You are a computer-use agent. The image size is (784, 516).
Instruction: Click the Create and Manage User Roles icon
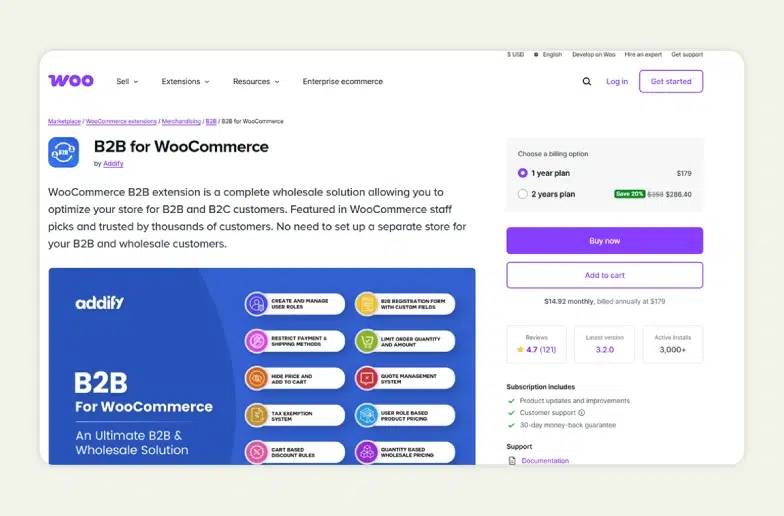pyautogui.click(x=257, y=304)
